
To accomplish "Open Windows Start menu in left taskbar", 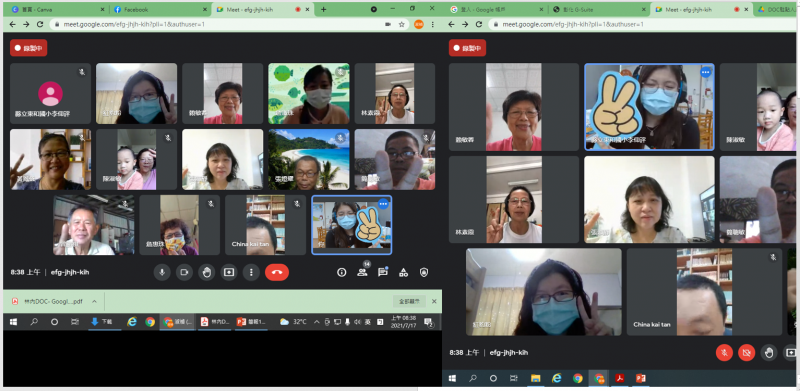I will pos(13,322).
